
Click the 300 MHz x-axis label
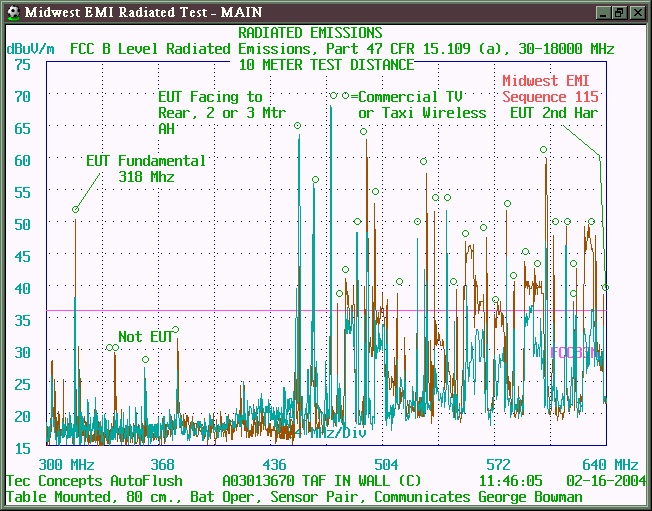(x=66, y=465)
